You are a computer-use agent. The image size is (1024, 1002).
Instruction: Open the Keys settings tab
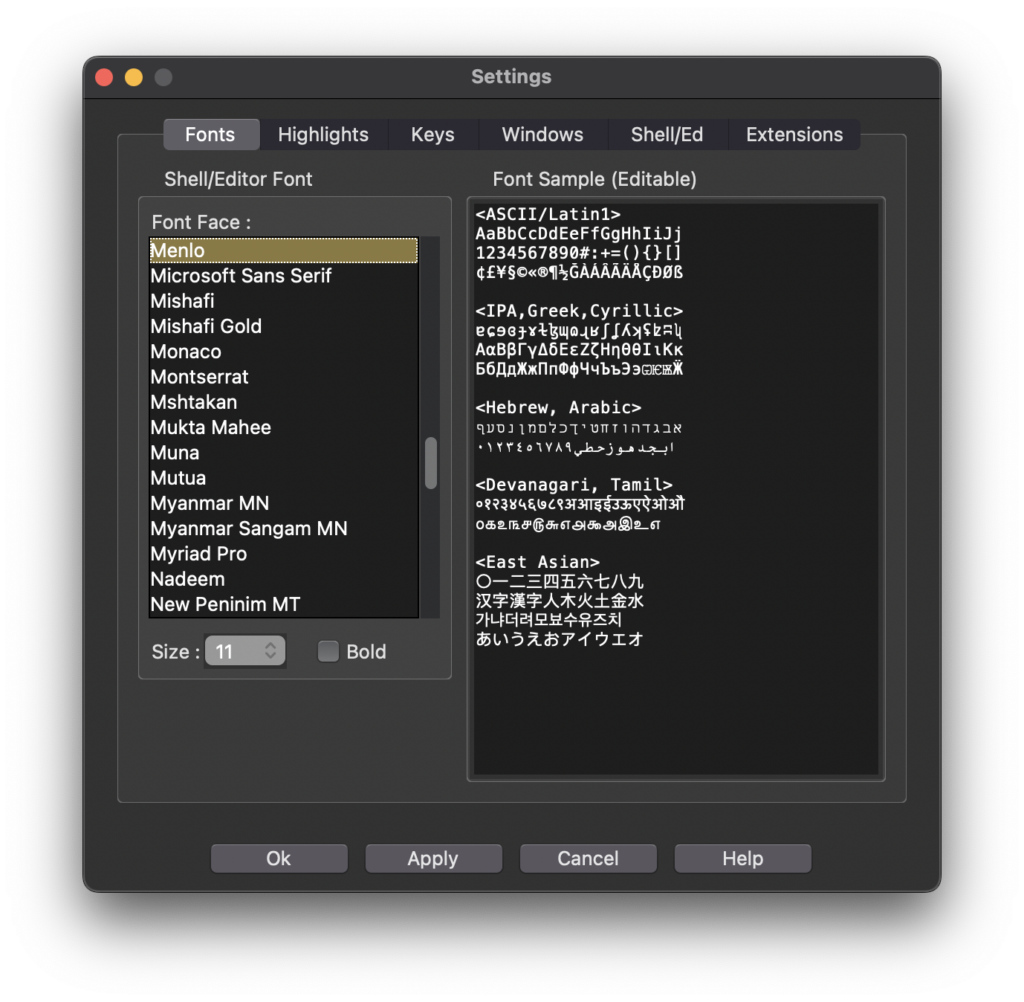tap(432, 134)
